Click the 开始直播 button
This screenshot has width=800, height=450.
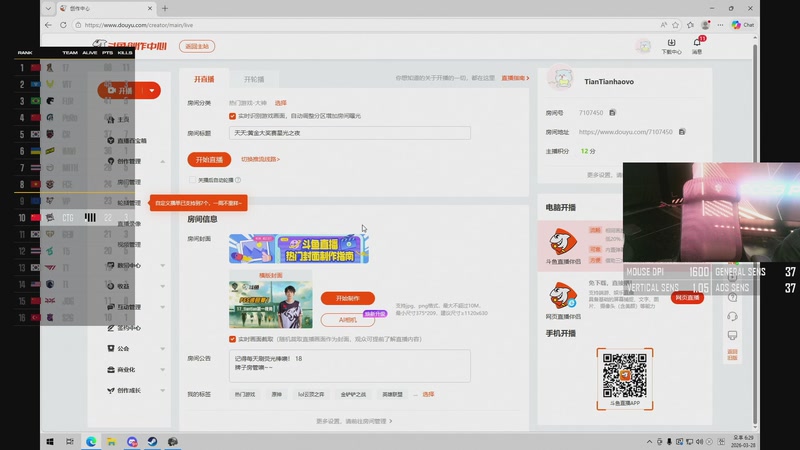(209, 160)
